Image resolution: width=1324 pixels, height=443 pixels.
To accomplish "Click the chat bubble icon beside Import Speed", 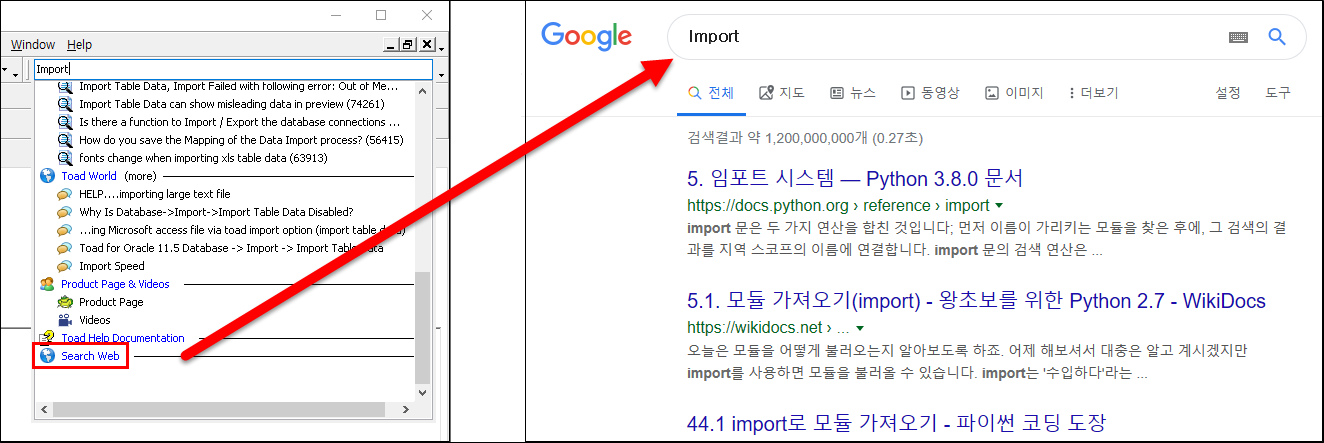I will (x=65, y=266).
